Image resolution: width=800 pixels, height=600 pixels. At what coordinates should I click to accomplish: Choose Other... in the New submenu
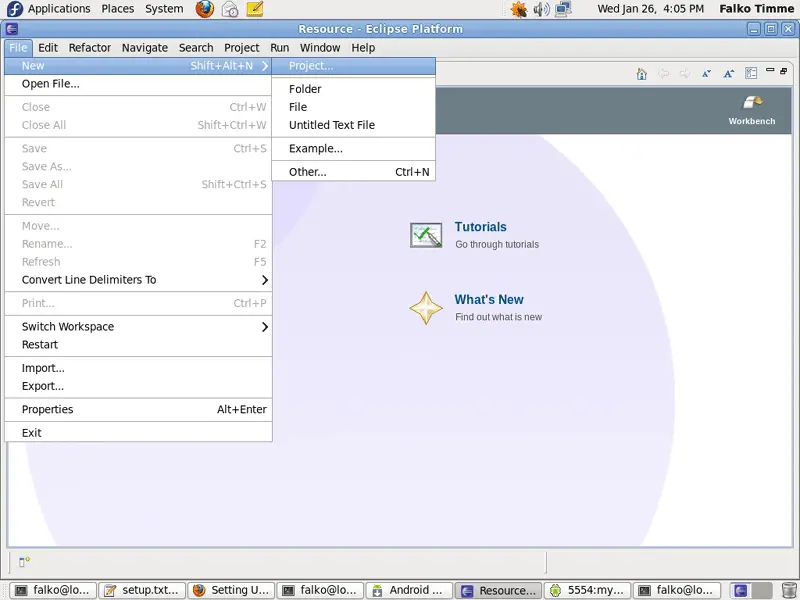(354, 172)
